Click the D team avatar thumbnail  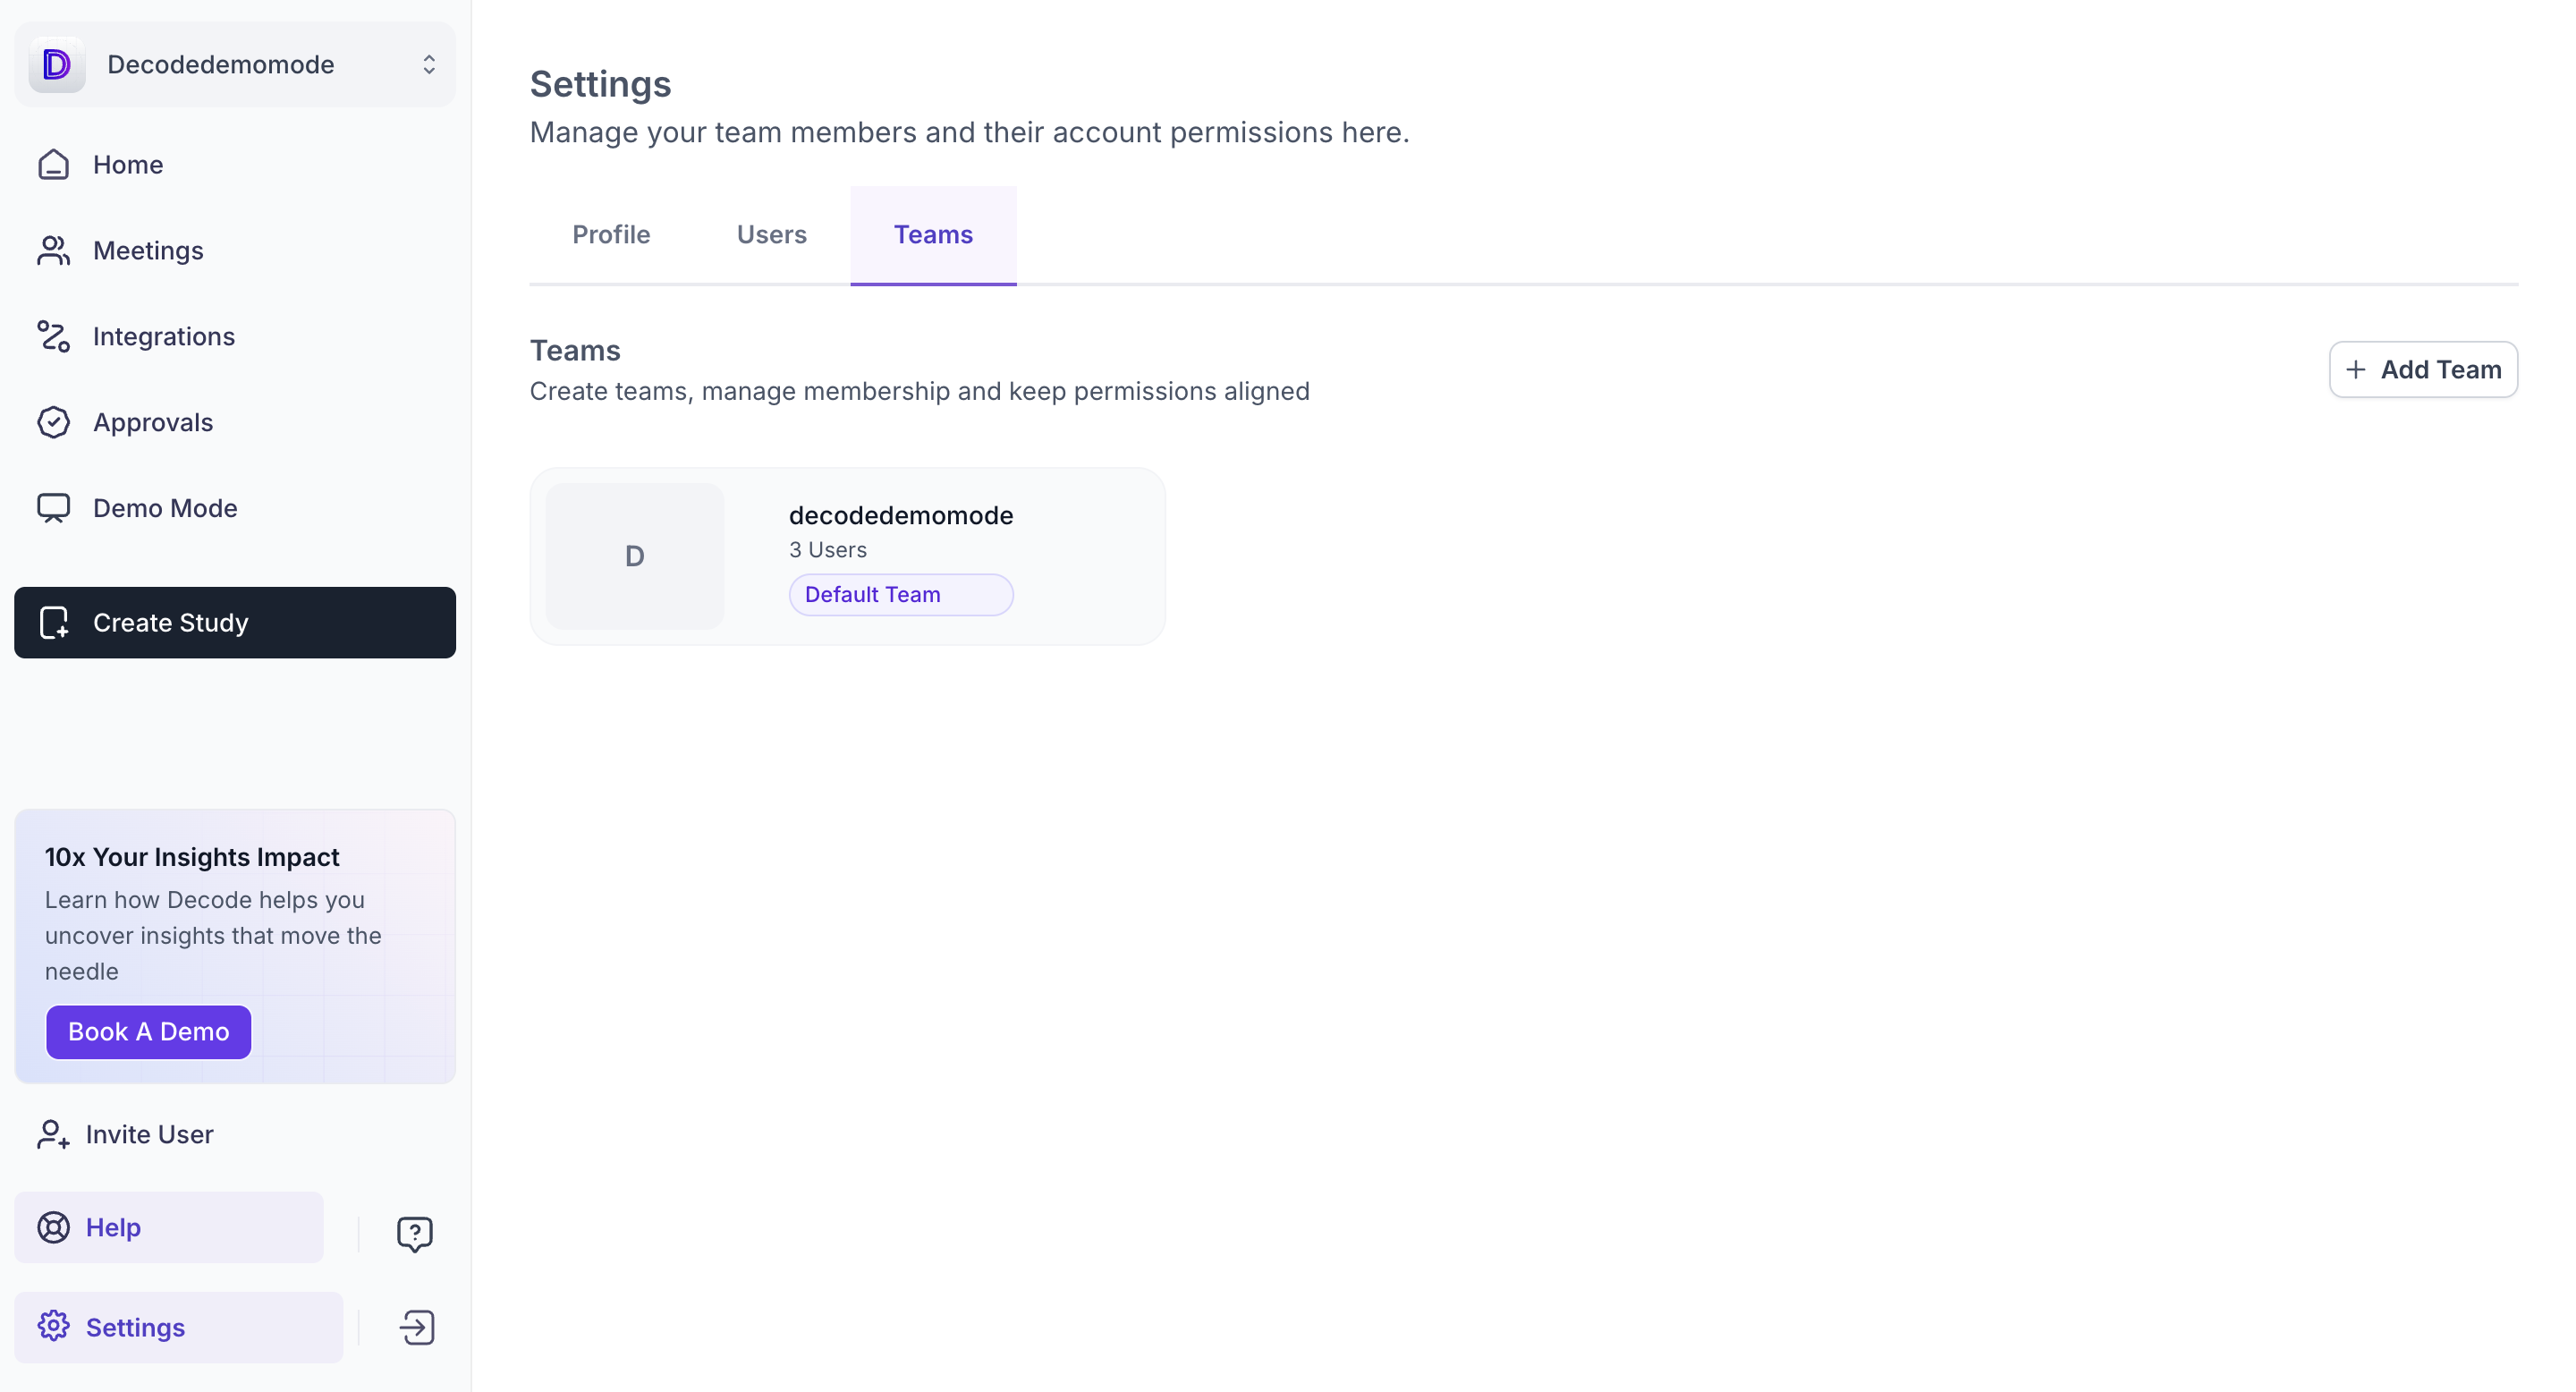pos(634,556)
